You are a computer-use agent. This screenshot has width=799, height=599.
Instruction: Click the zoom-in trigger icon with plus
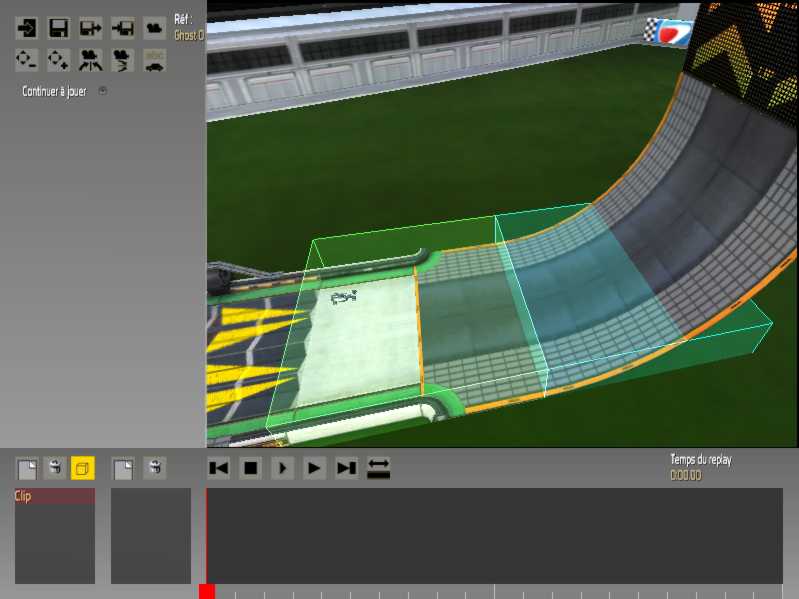pos(59,60)
